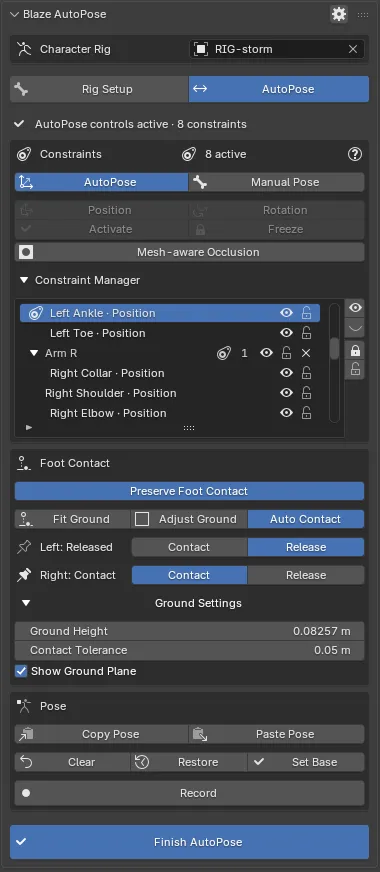
Task: Lock the Left Ankle constraint
Action: coord(306,313)
